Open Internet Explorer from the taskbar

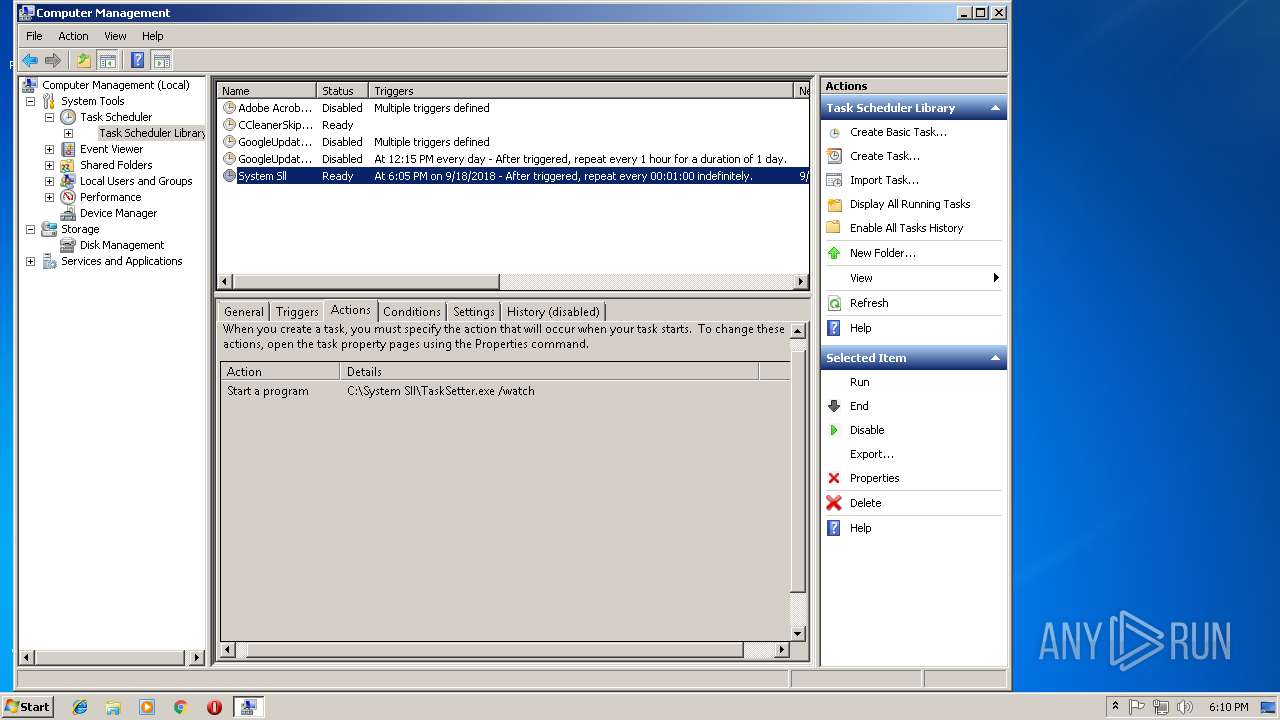click(x=80, y=707)
